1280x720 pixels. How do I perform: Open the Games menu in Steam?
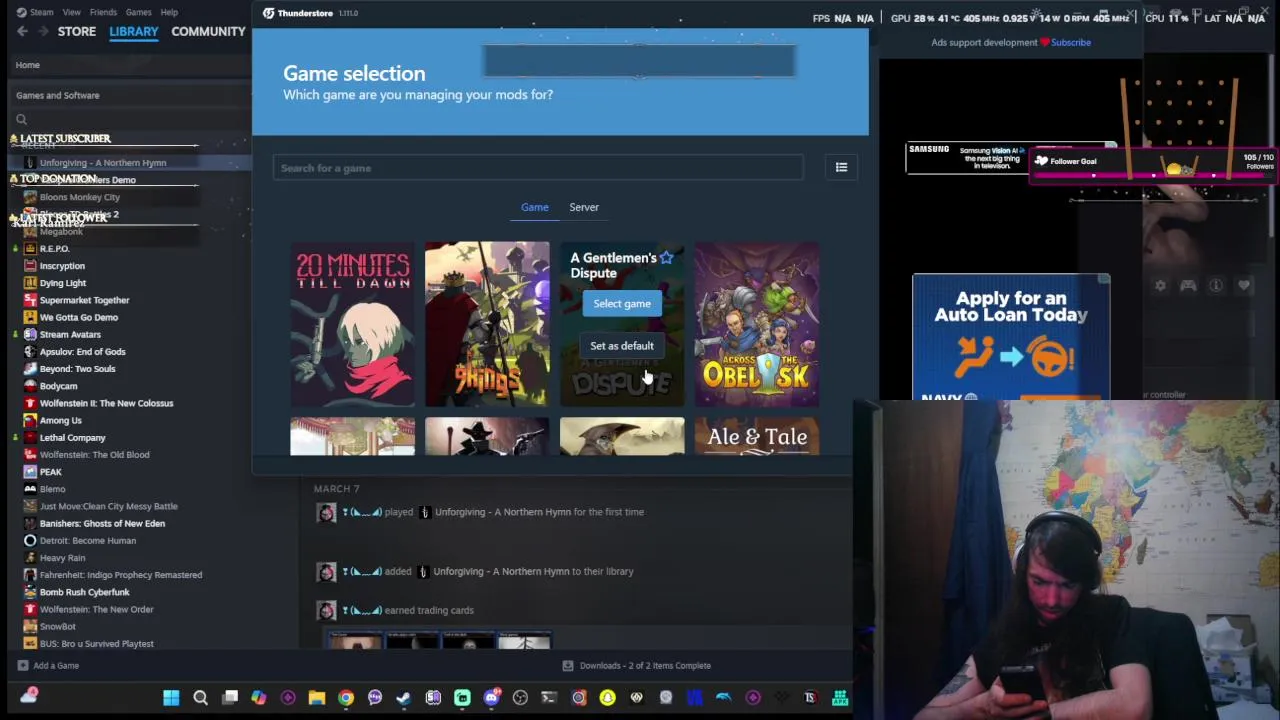(x=138, y=12)
